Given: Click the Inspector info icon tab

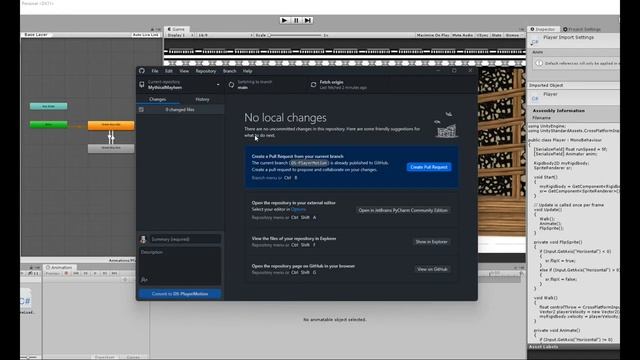Looking at the screenshot, I should pos(532,29).
